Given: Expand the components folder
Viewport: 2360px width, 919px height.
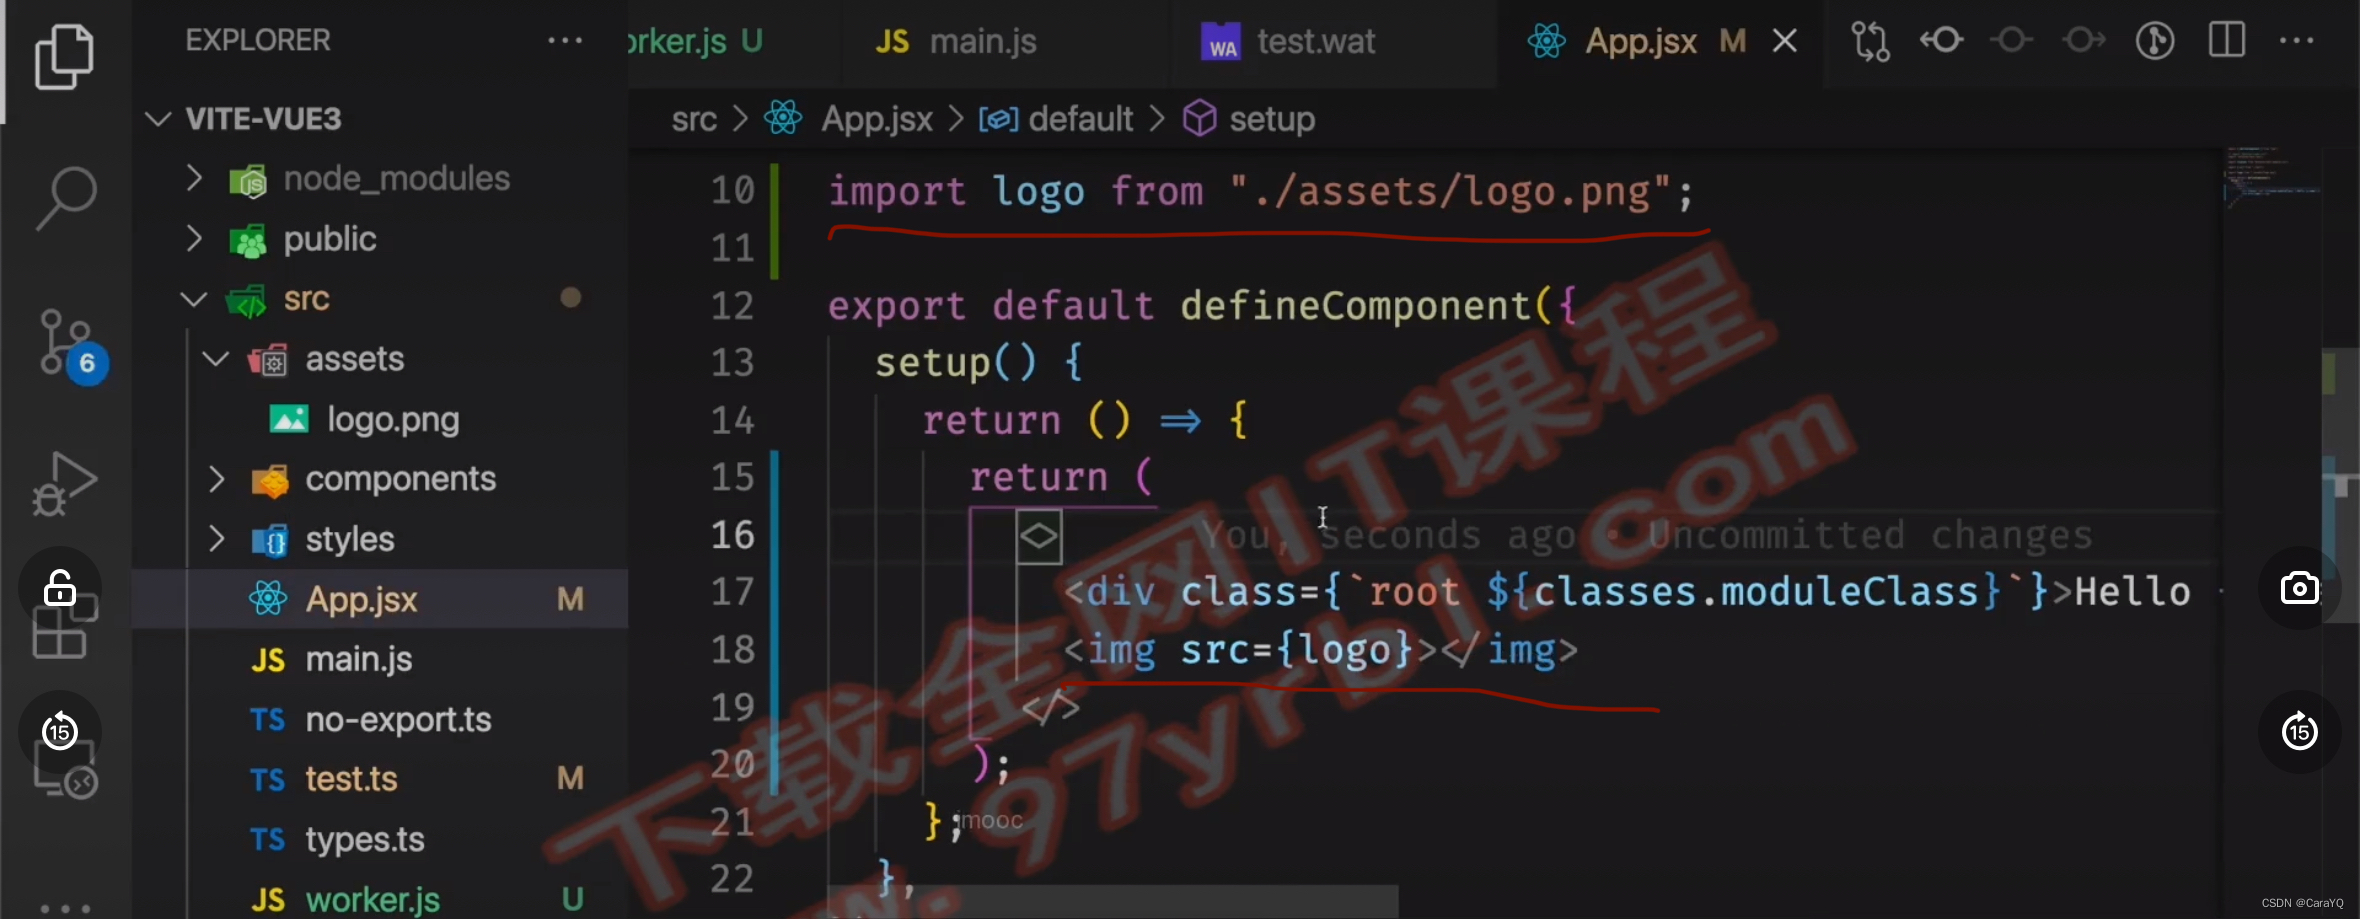Looking at the screenshot, I should [216, 479].
